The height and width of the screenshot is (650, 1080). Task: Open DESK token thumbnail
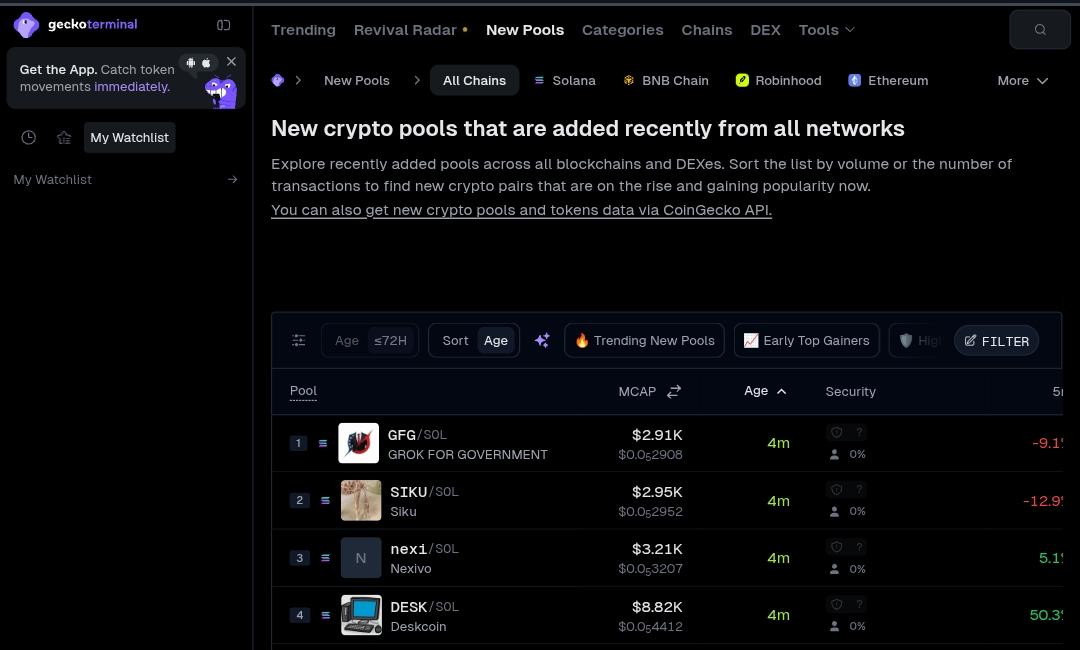tap(361, 615)
